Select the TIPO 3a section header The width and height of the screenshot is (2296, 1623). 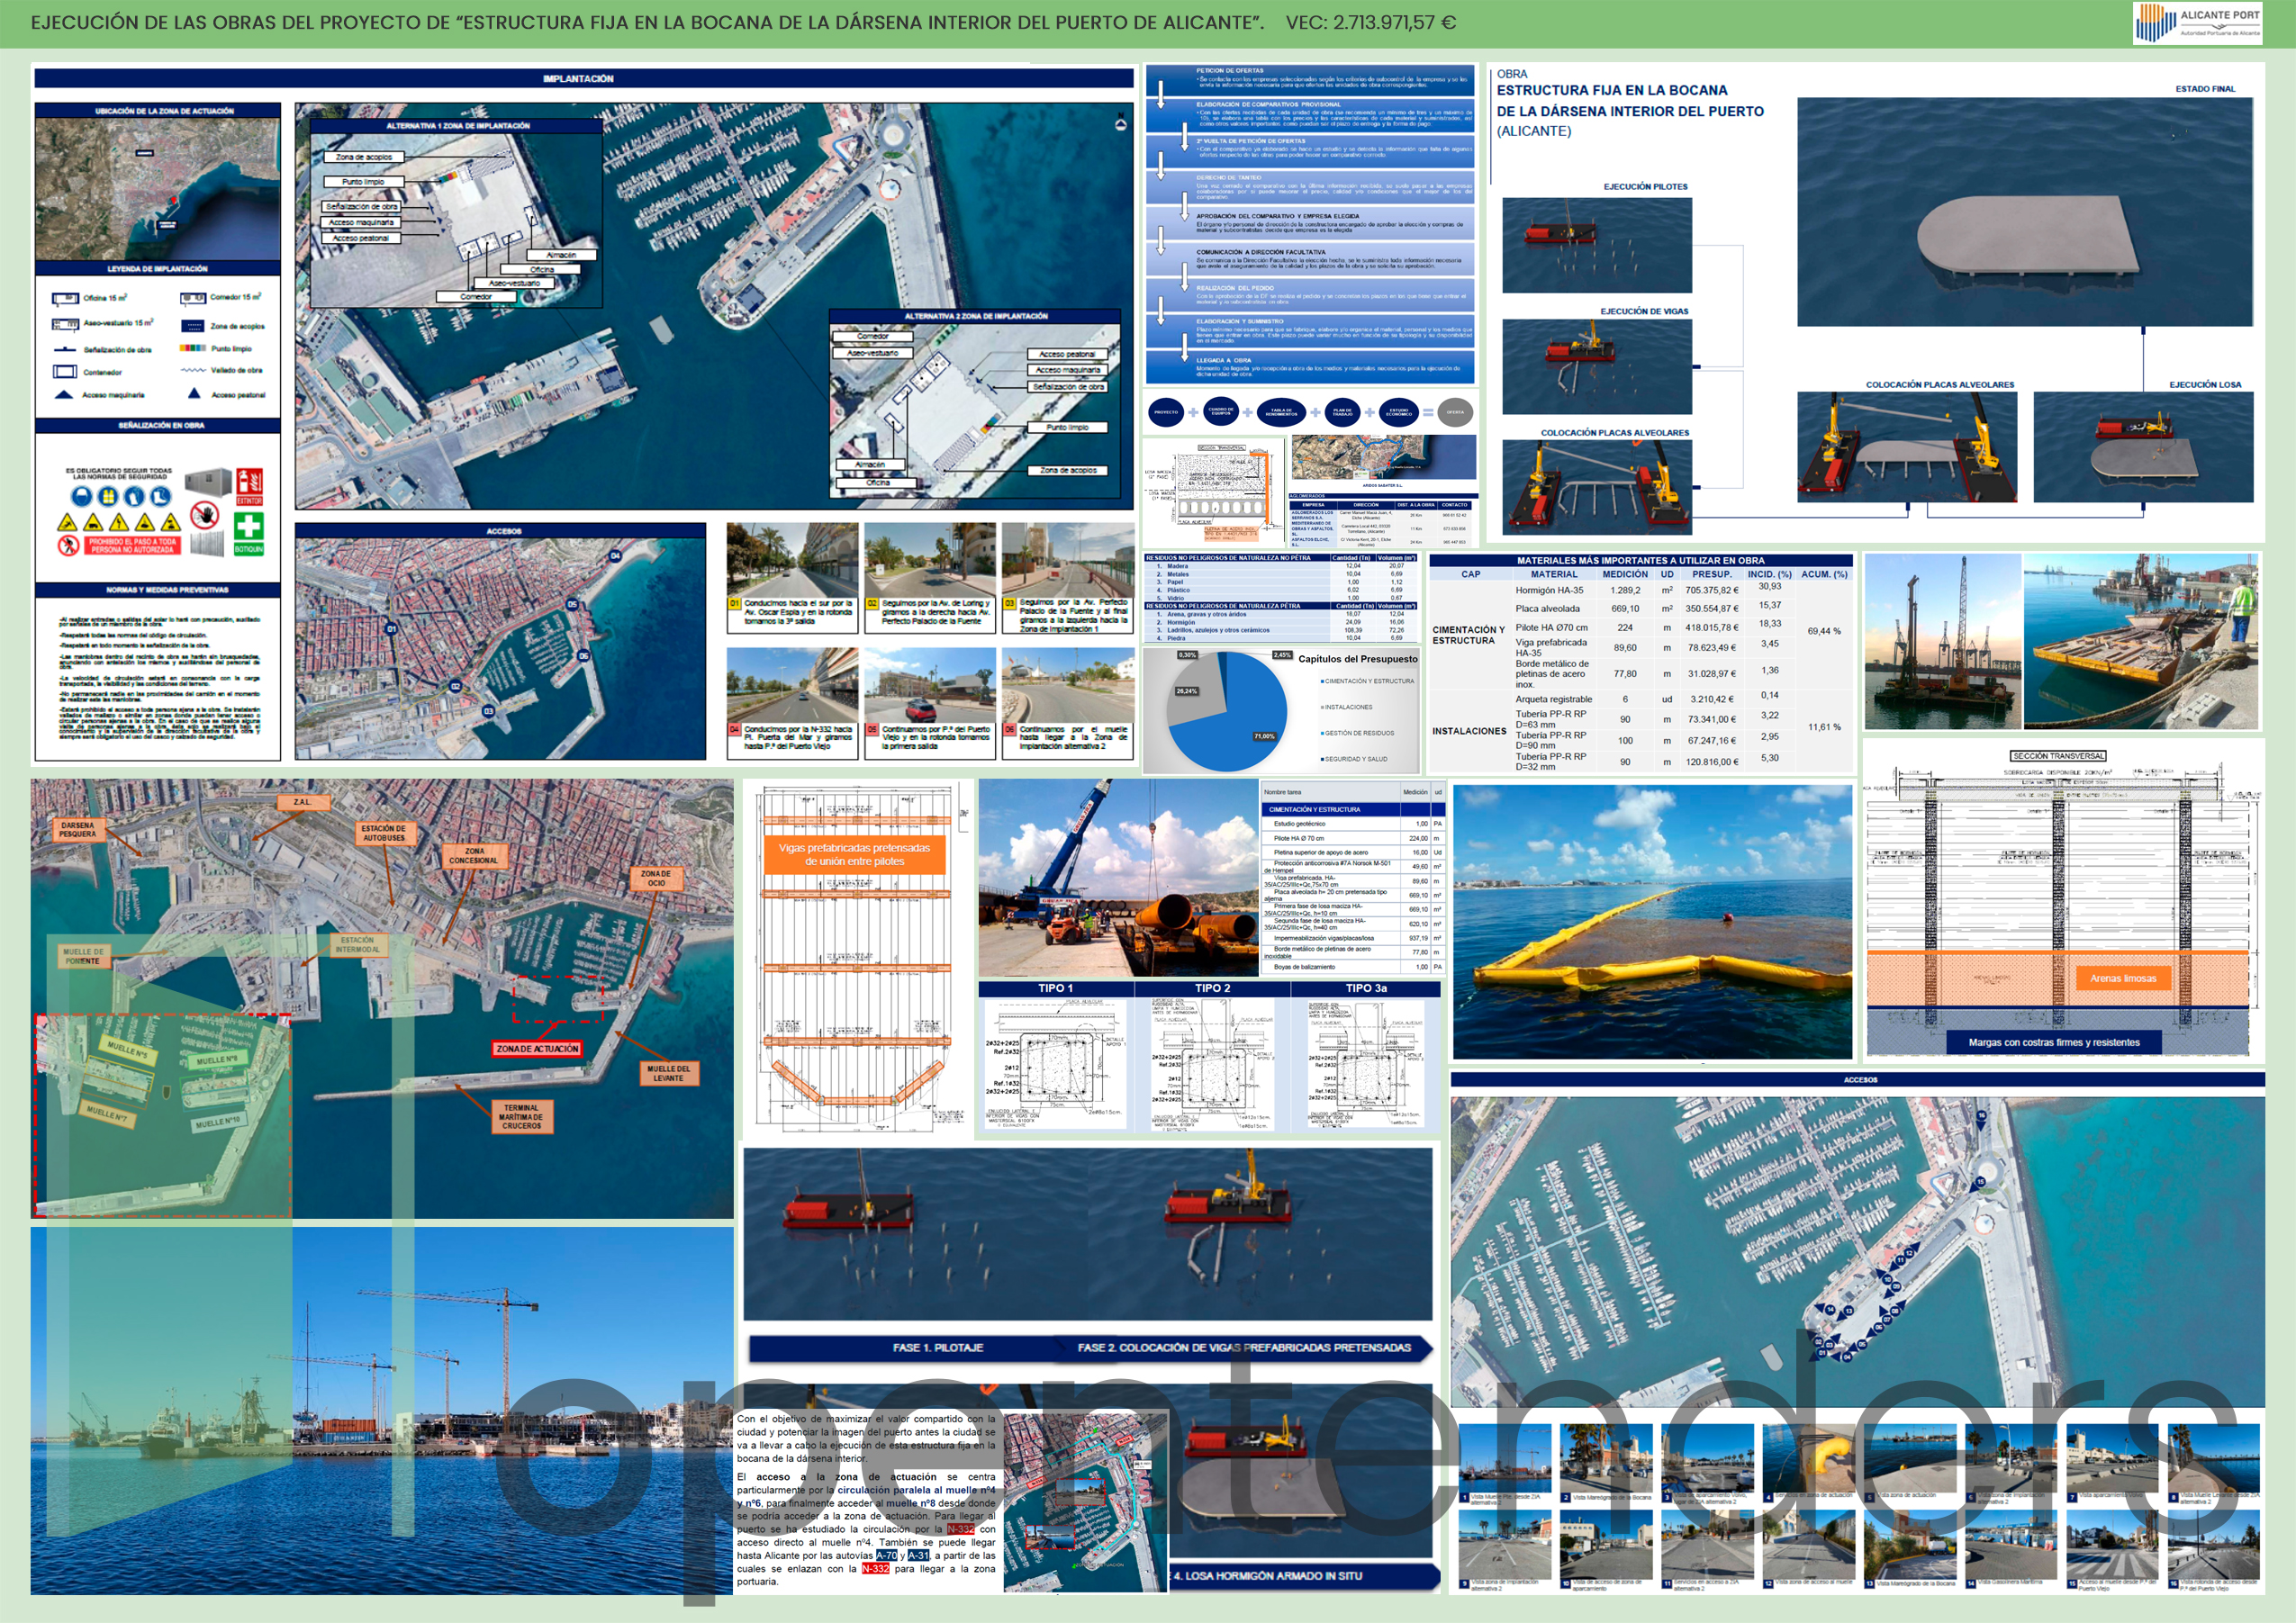1366,988
